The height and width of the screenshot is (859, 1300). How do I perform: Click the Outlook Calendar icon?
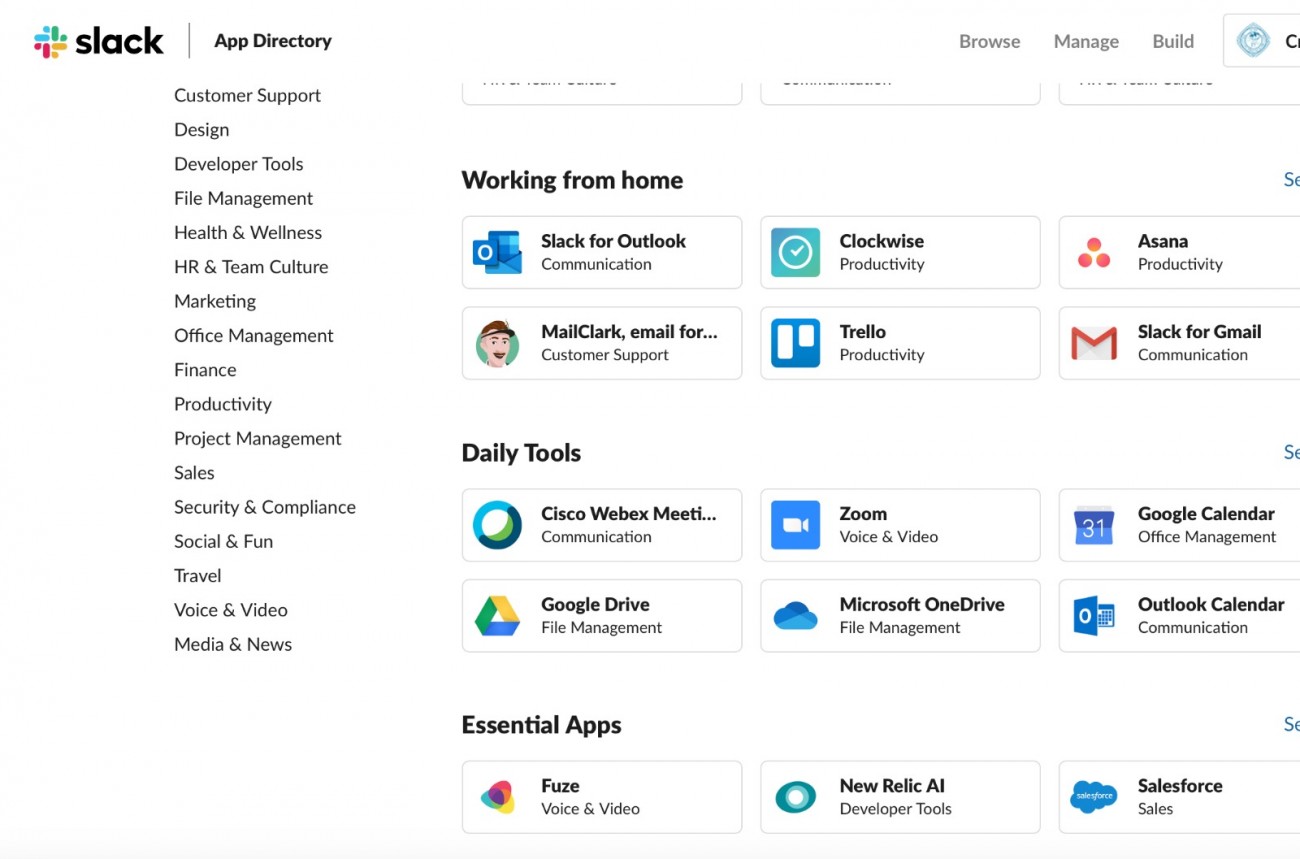pos(1094,616)
